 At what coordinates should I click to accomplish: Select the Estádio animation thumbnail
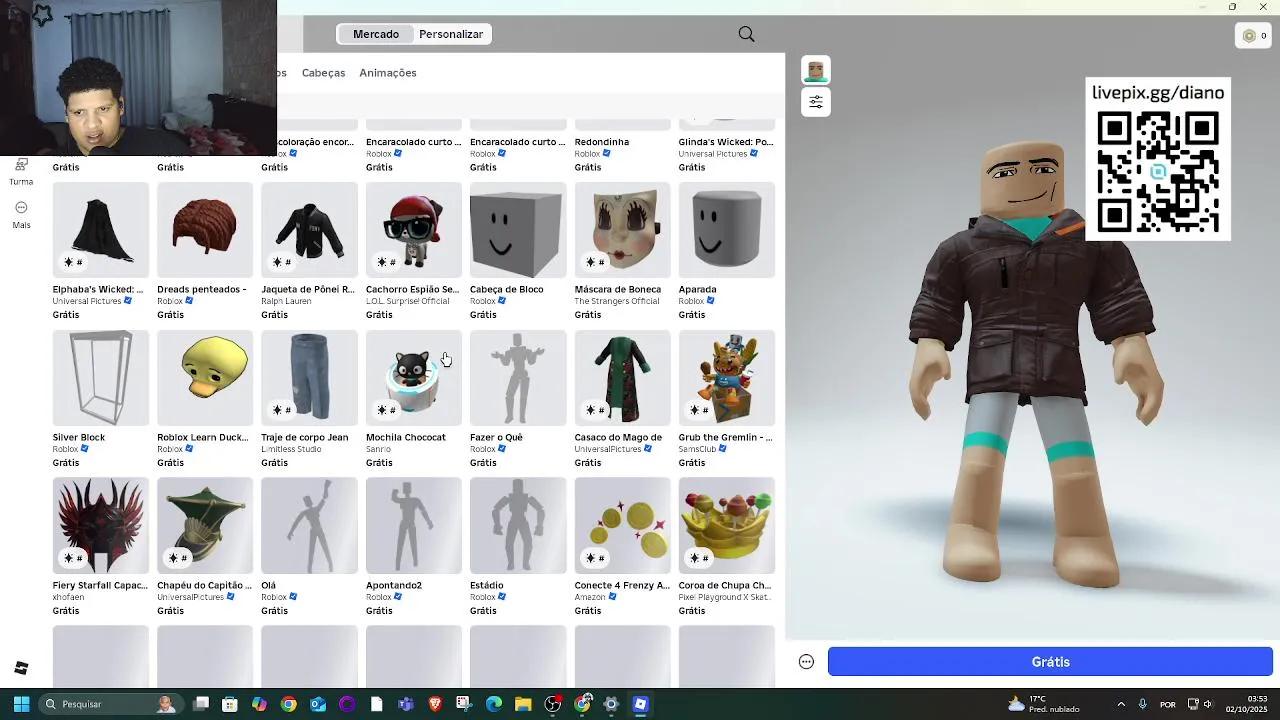coord(518,526)
